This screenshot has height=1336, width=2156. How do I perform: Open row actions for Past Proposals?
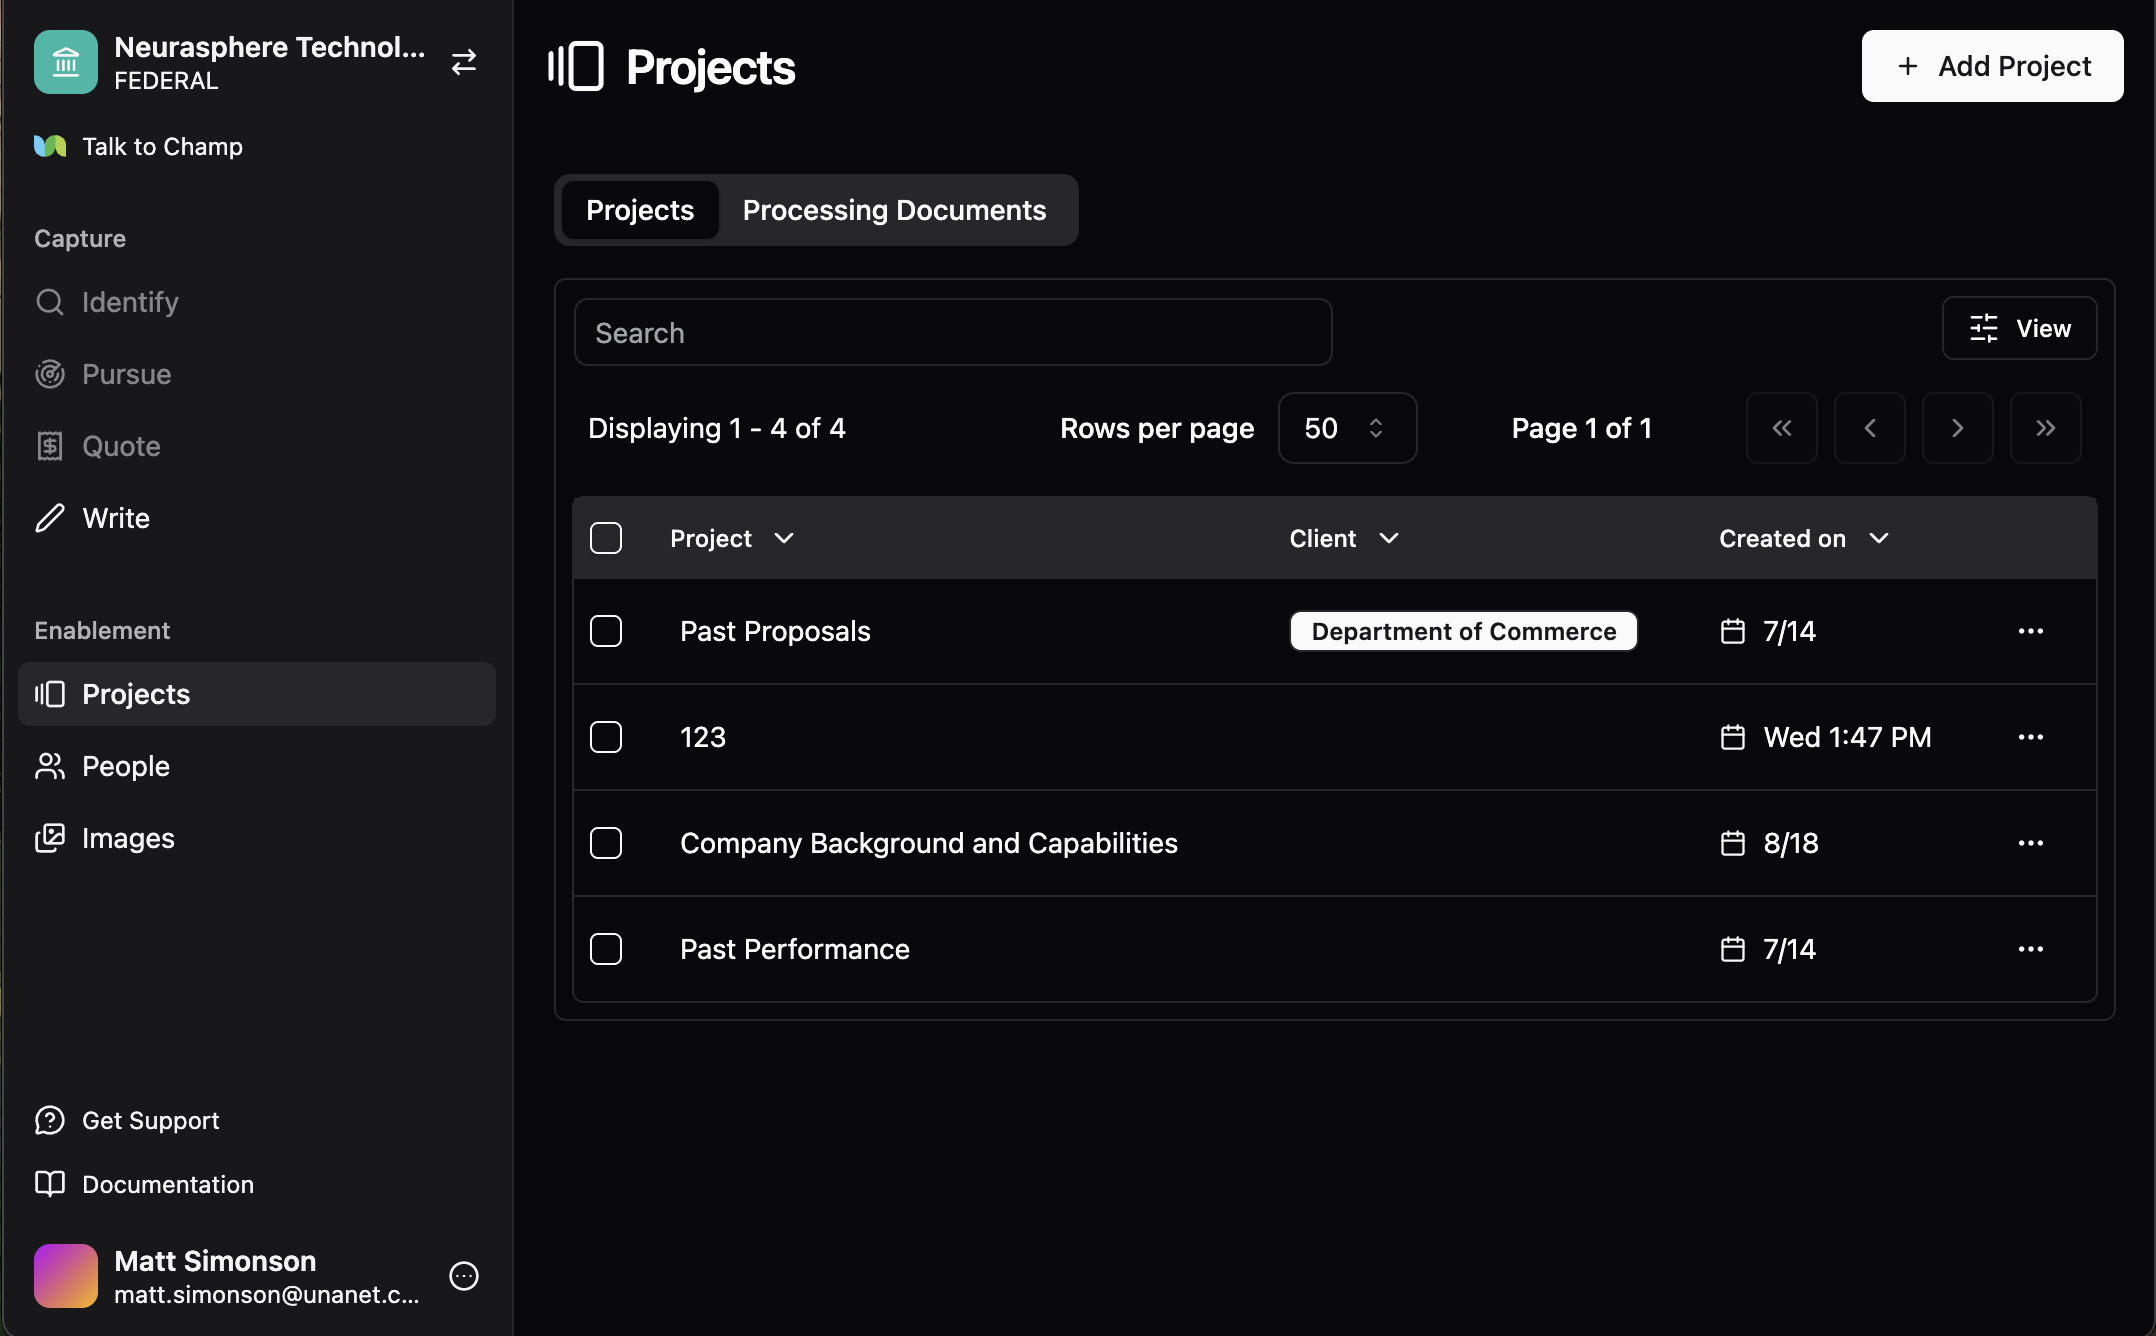point(2030,631)
